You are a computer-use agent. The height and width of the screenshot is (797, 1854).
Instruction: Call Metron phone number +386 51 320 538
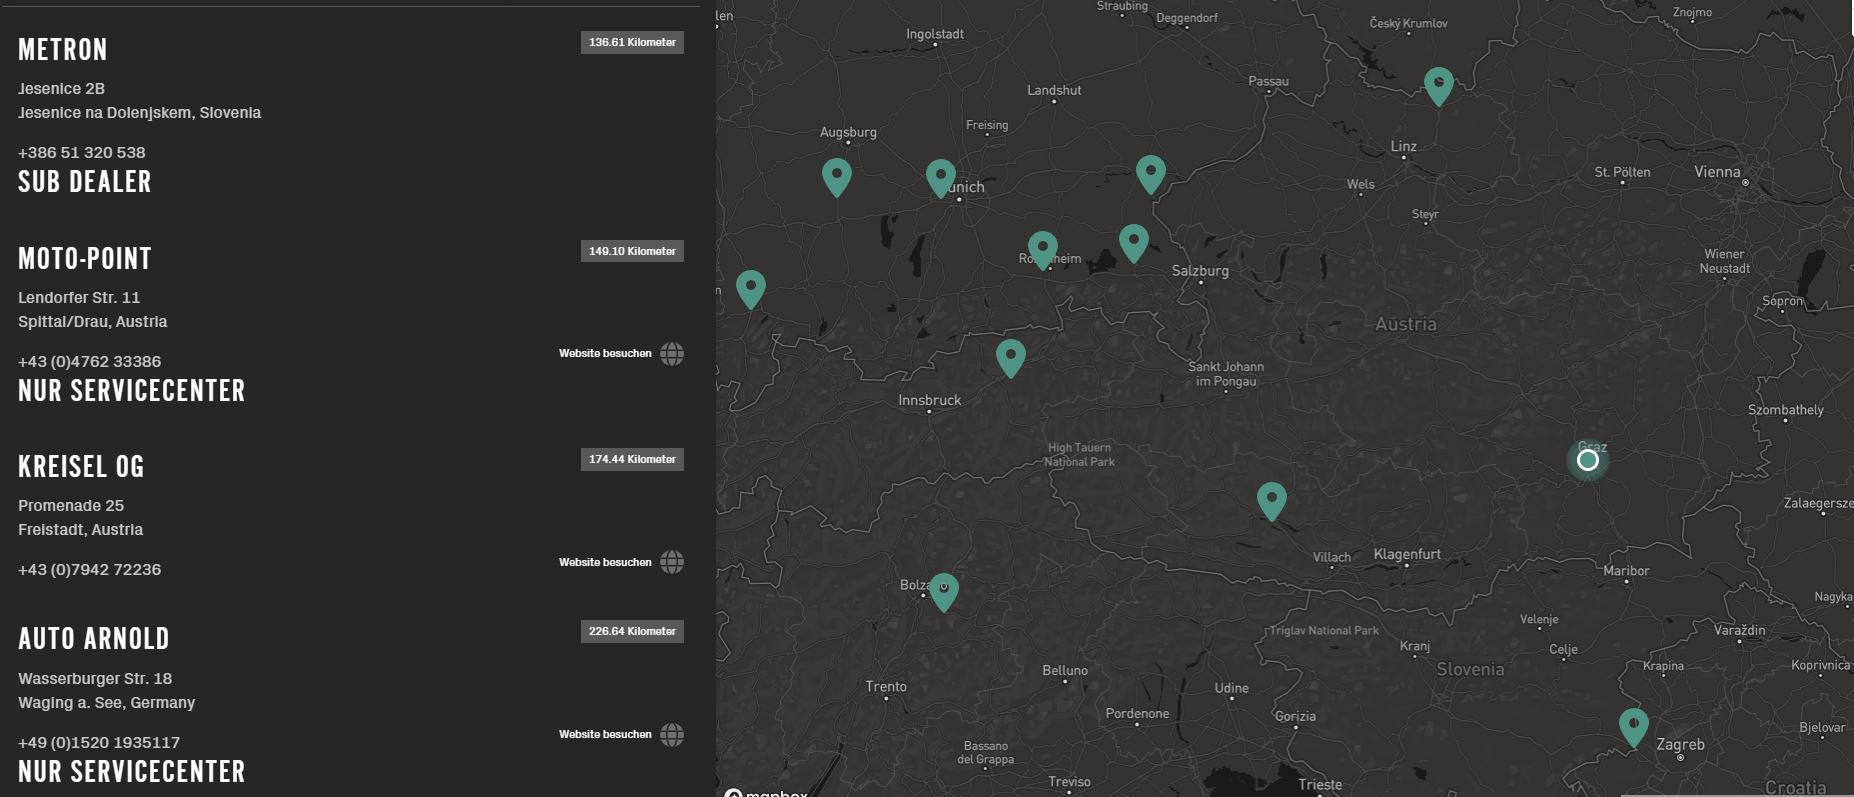[x=82, y=153]
